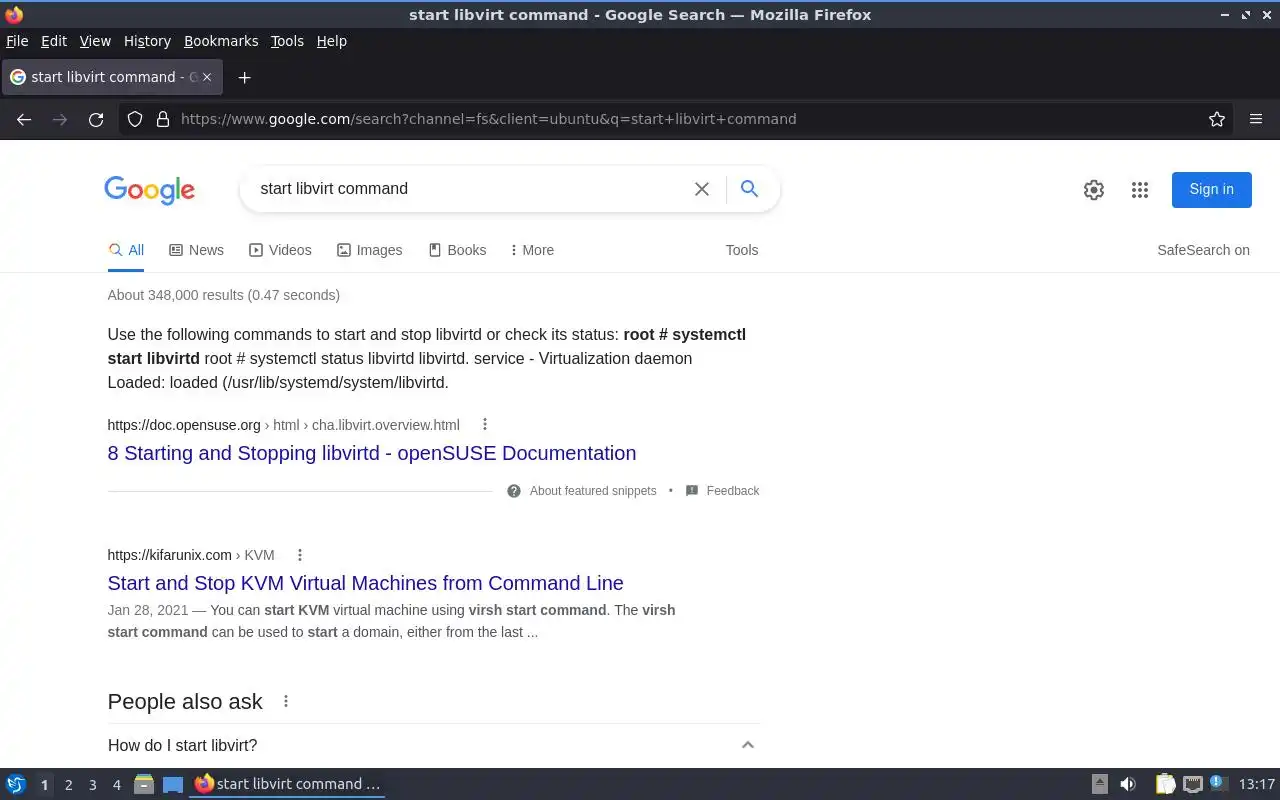This screenshot has height=800, width=1280.
Task: Open 'Start and Stop KVM Virtual Machines' link
Action: click(366, 583)
